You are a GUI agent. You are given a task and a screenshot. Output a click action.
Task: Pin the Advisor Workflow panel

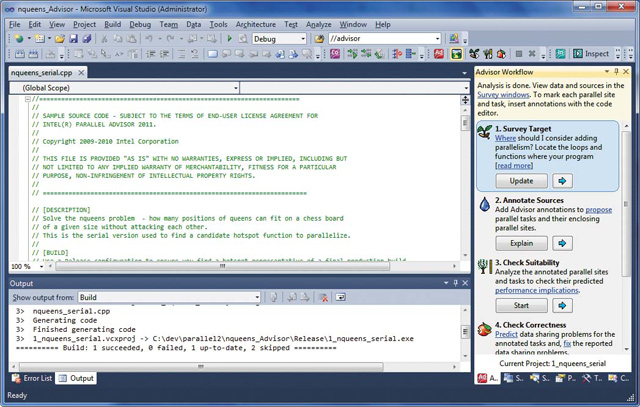[616, 72]
